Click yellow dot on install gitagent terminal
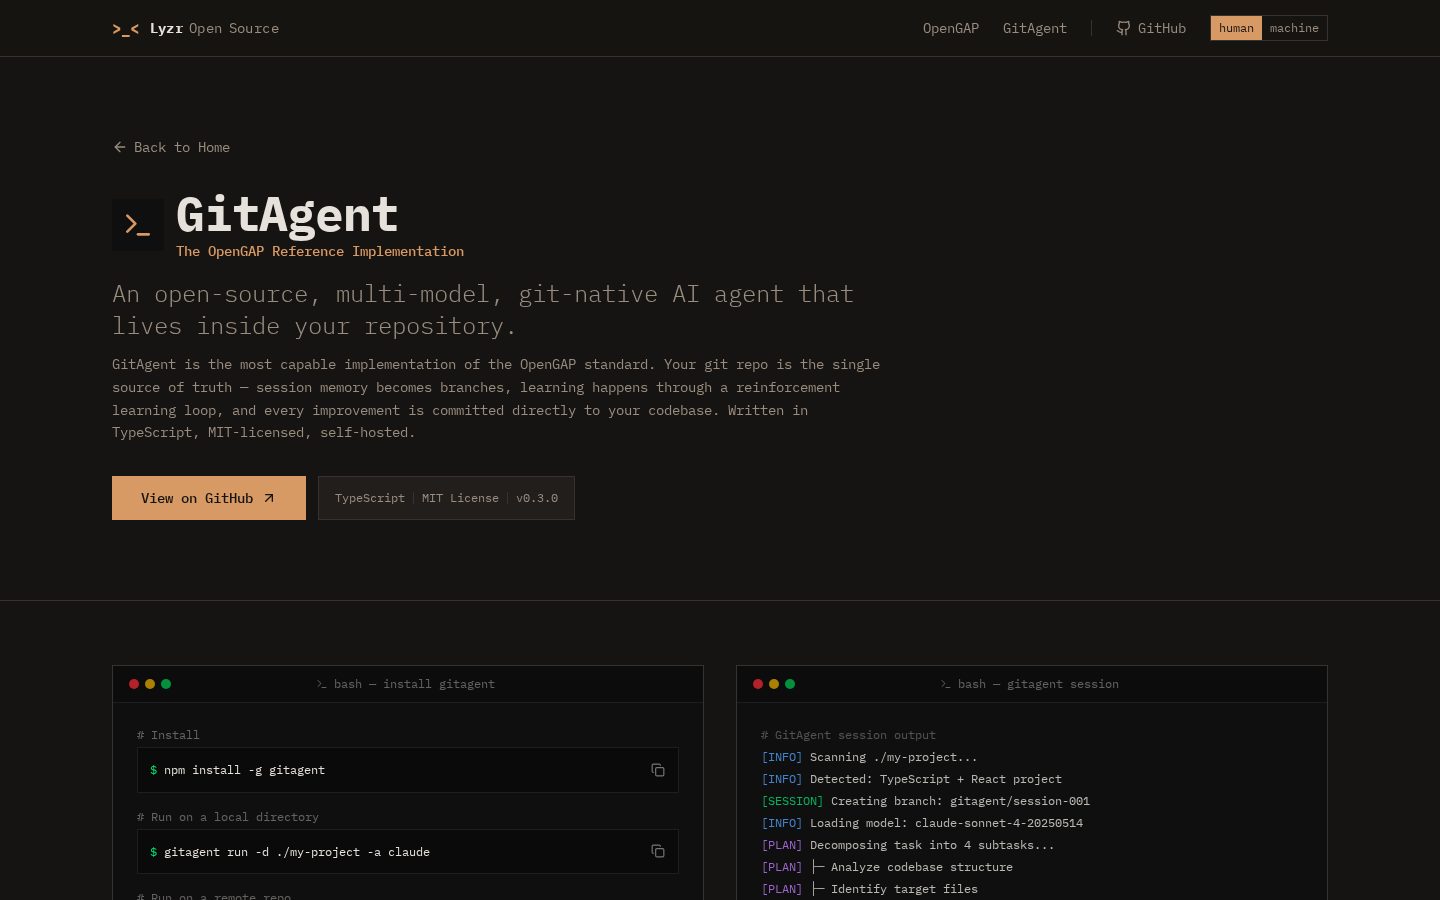 click(150, 684)
